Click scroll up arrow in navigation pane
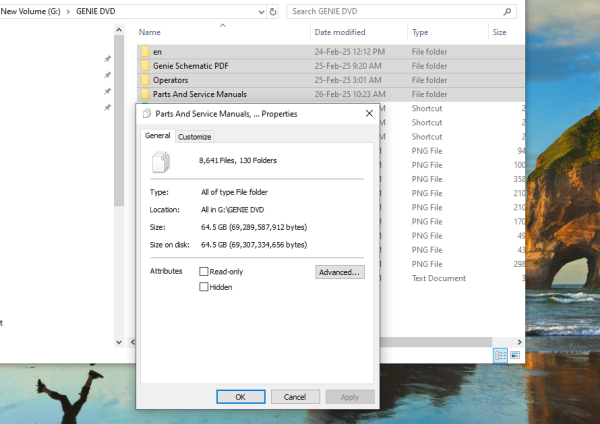600x424 pixels. (x=119, y=30)
